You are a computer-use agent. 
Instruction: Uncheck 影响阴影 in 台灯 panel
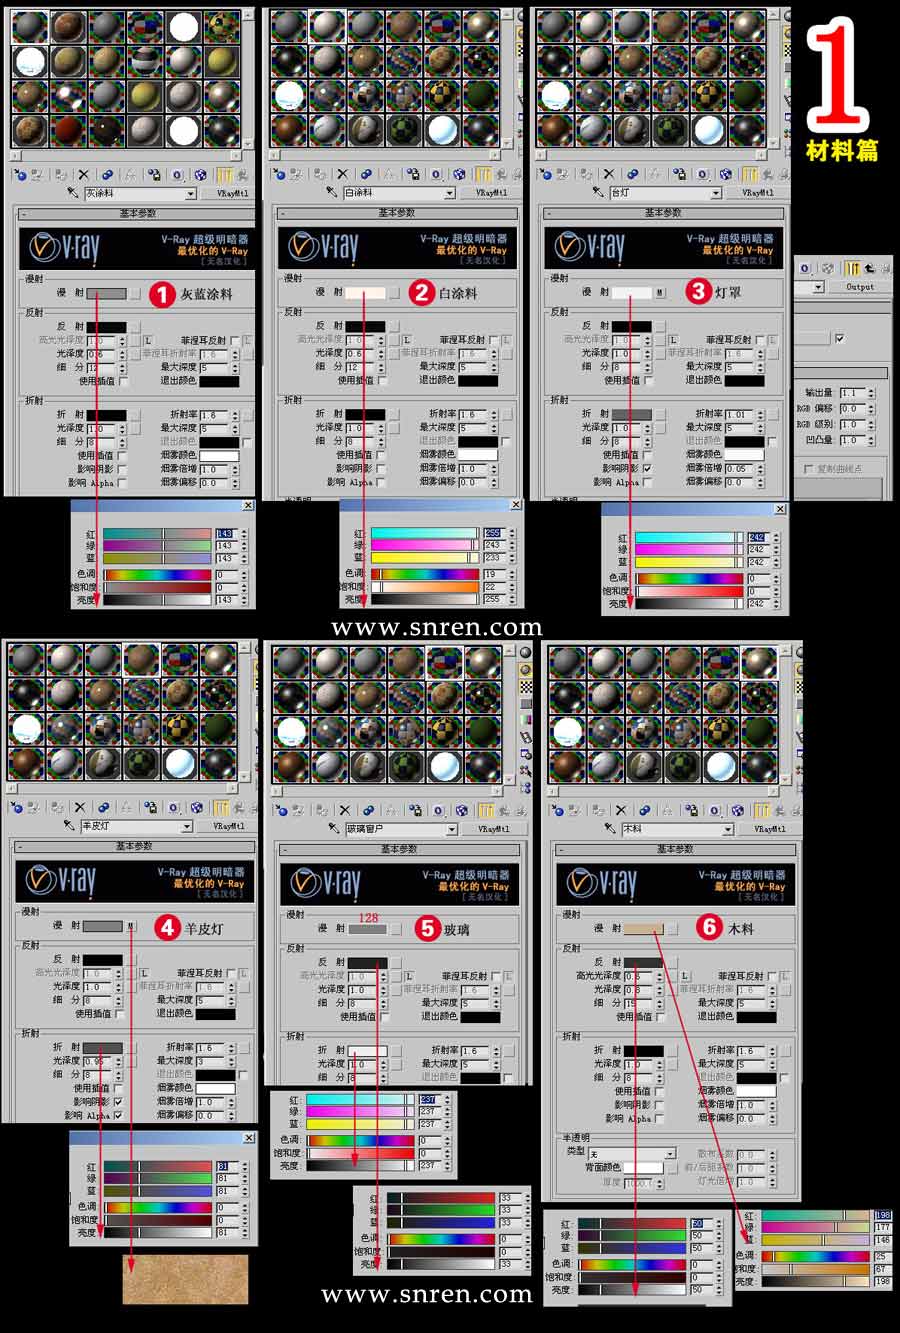coord(648,468)
